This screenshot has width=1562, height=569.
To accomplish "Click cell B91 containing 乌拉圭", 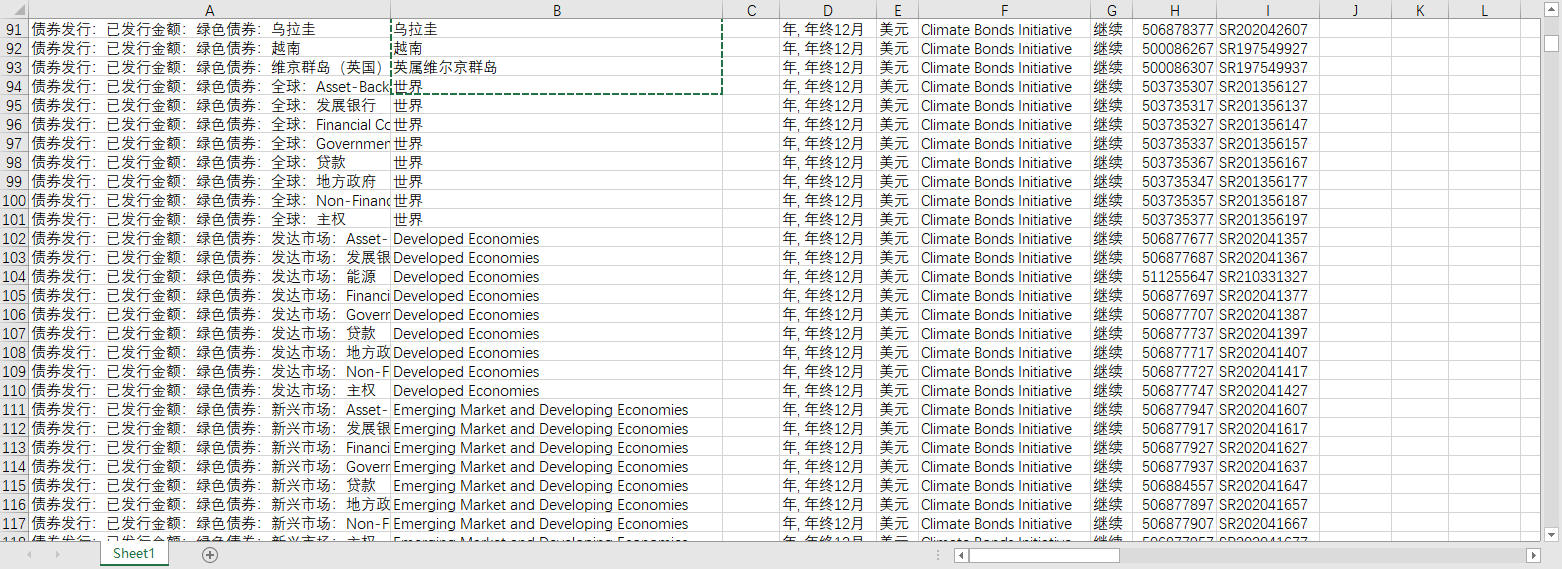I will pos(556,30).
